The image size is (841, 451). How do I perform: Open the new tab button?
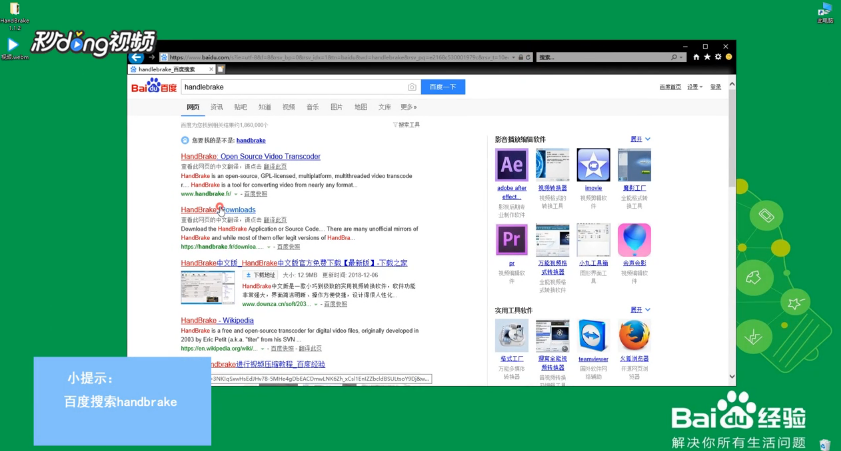[220, 69]
